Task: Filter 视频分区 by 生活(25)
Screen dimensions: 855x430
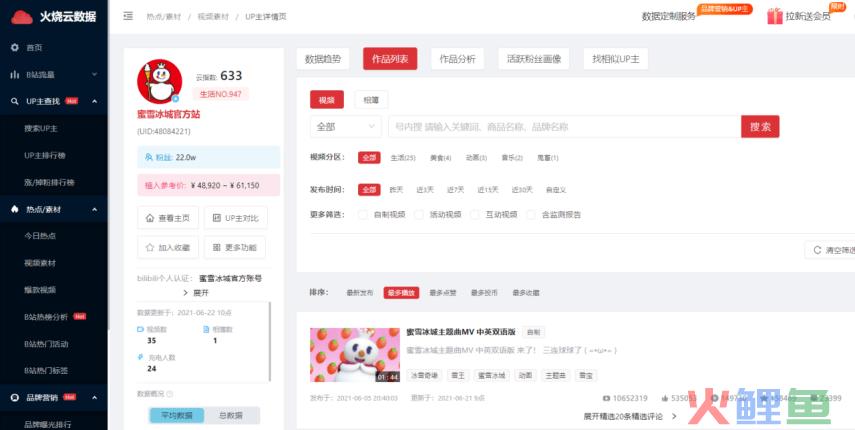Action: click(403, 158)
